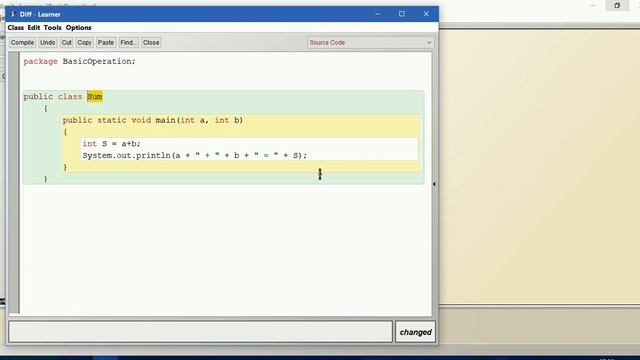Screen dimensions: 640x360
Task: Open the Edit menu
Action: point(33,28)
